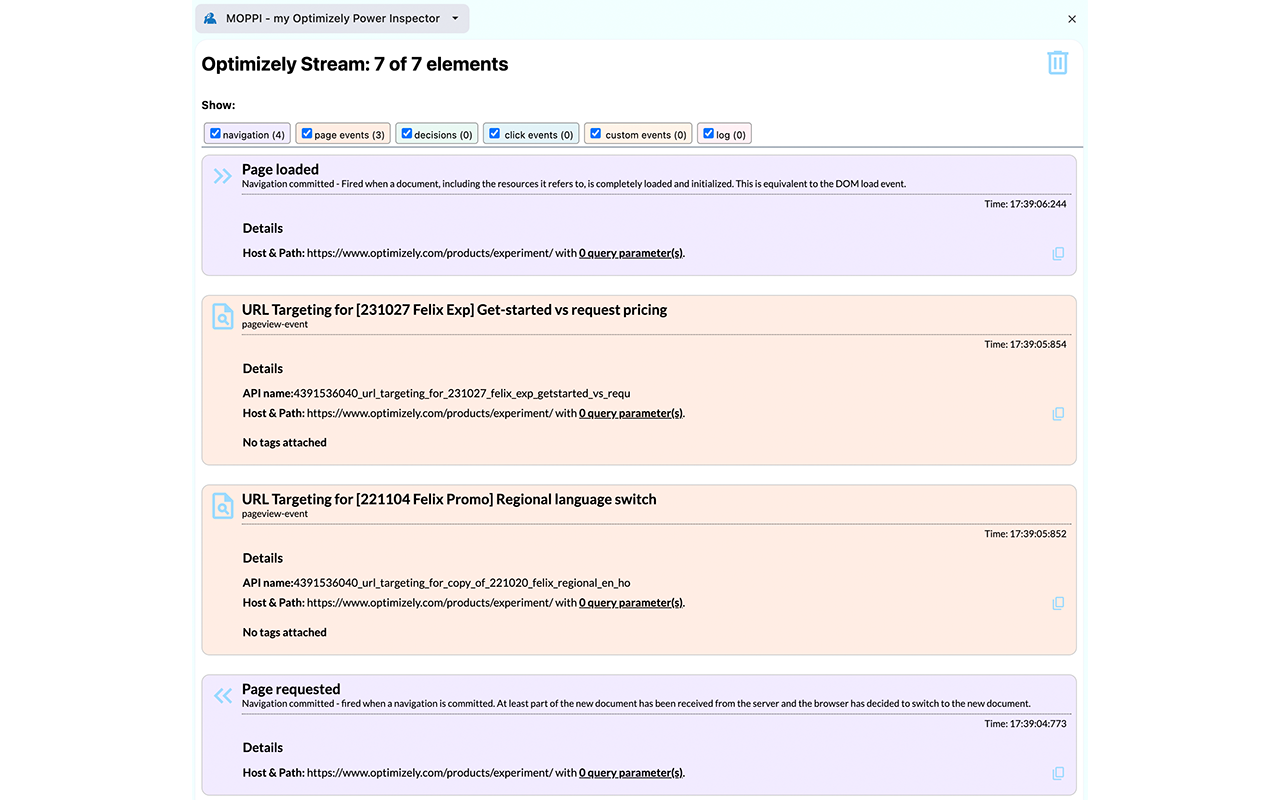Screen dimensions: 1280x800
Task: Copy details of Regional language switch event
Action: tap(1058, 604)
